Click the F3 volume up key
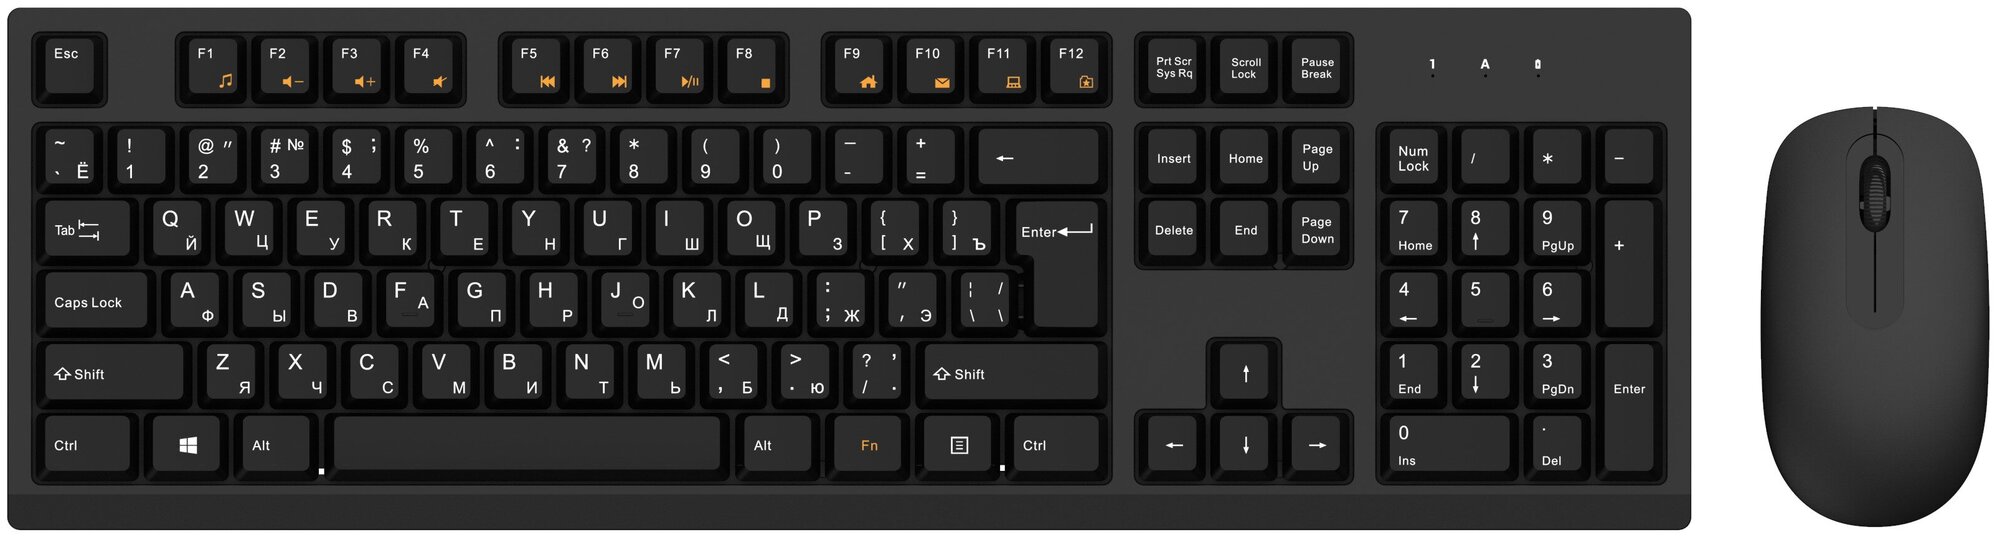The width and height of the screenshot is (2000, 540). (x=357, y=68)
